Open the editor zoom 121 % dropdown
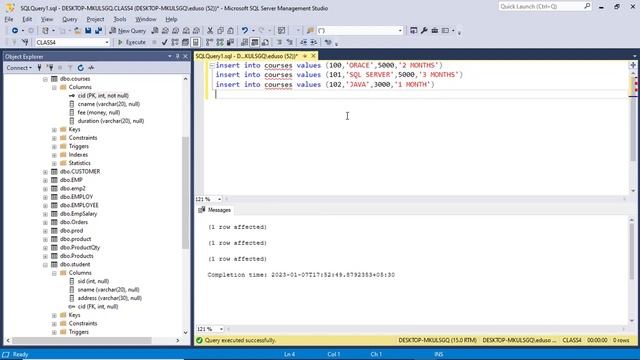 pos(219,199)
